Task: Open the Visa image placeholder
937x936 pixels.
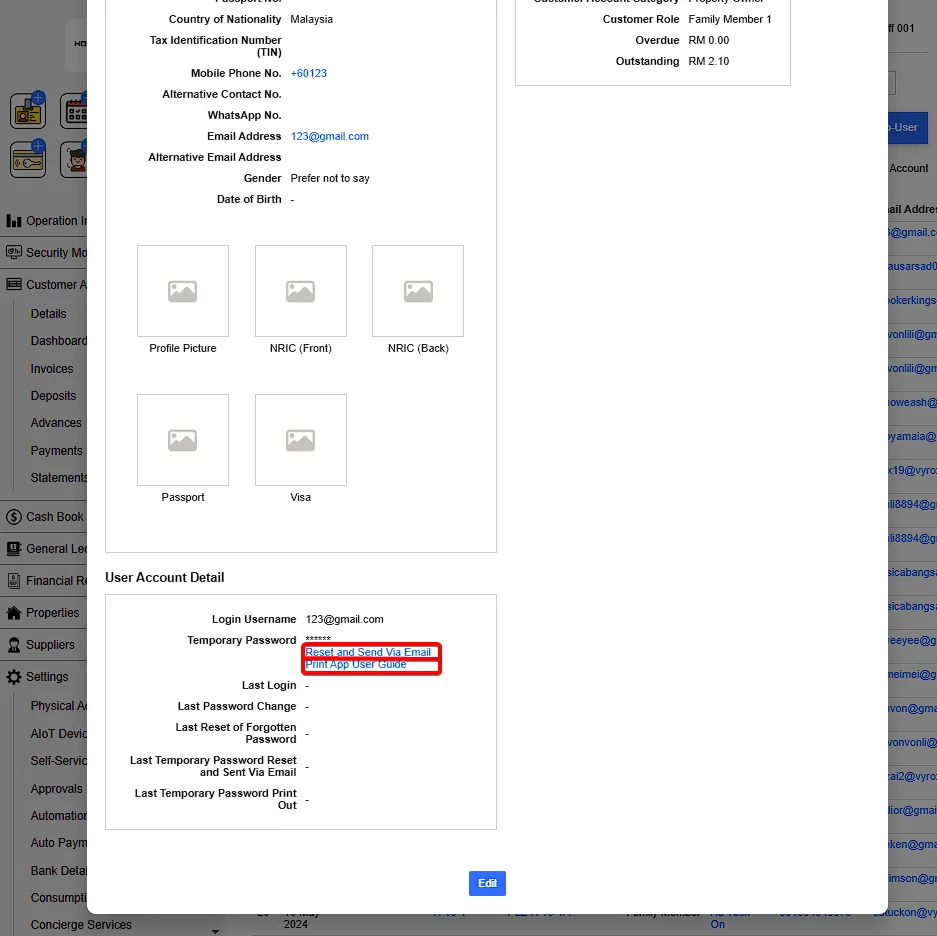Action: (x=301, y=440)
